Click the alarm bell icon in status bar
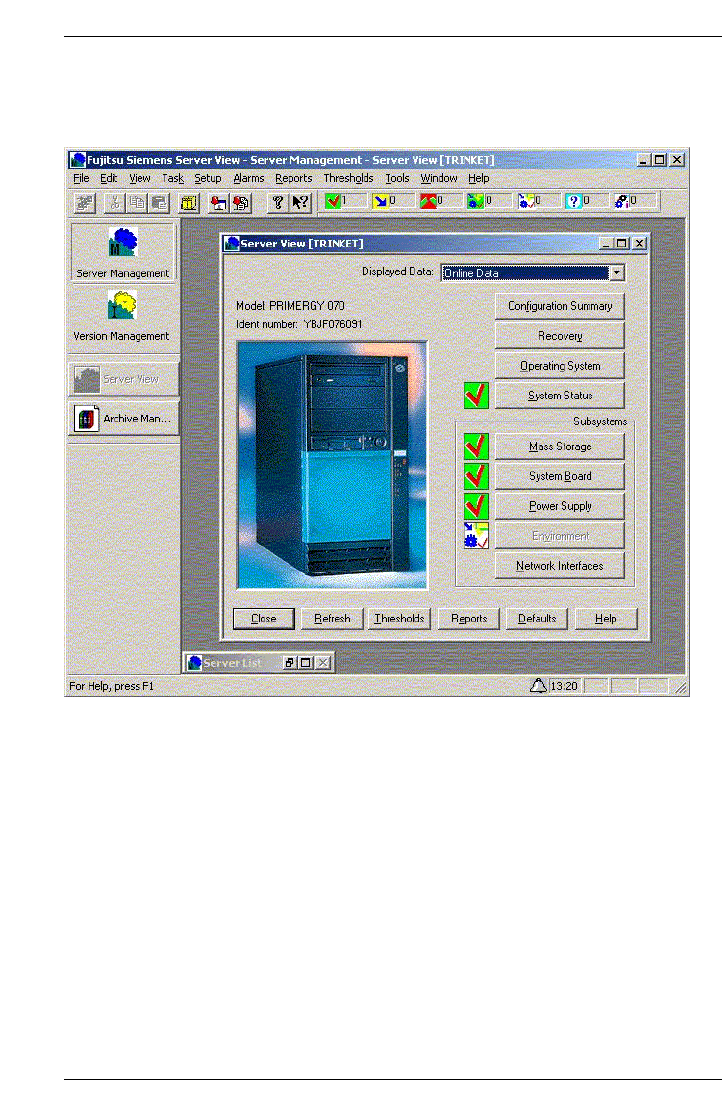 538,685
